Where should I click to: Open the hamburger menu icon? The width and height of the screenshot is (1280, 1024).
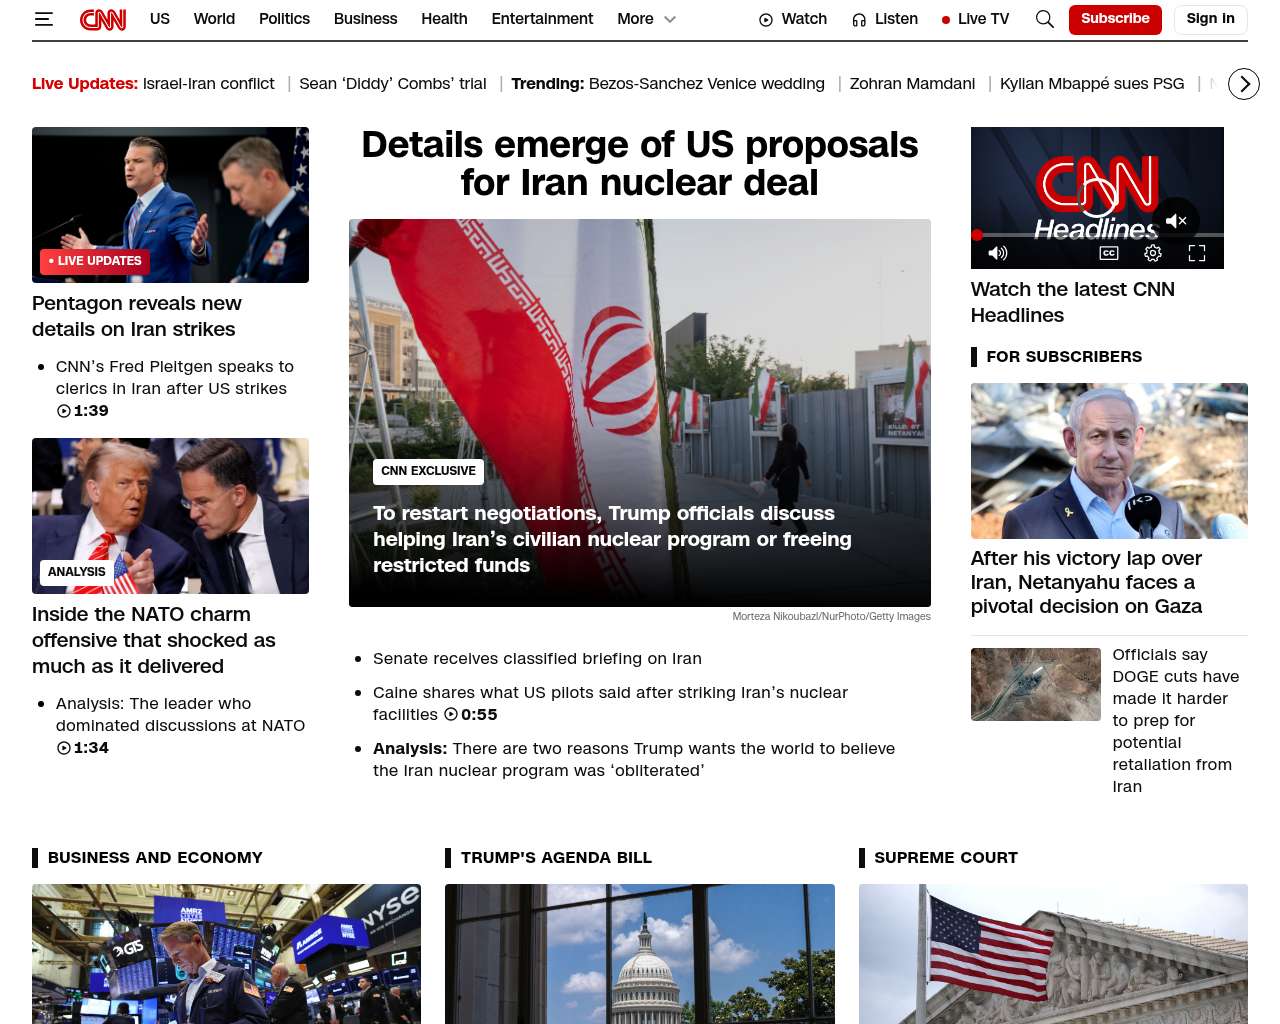click(43, 19)
